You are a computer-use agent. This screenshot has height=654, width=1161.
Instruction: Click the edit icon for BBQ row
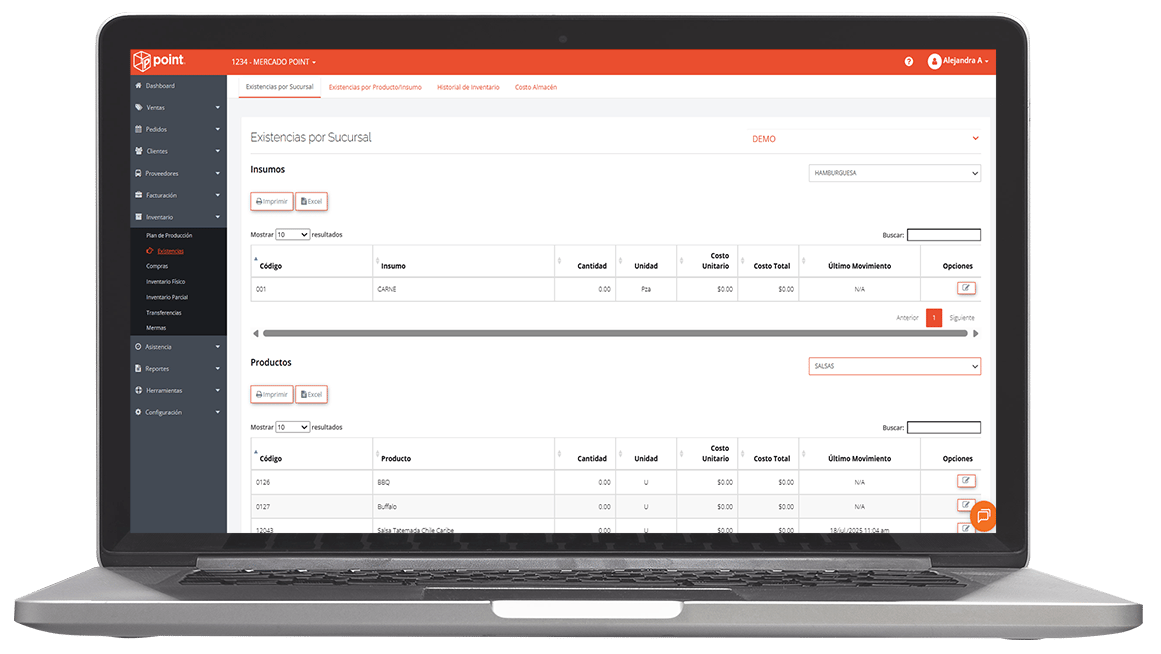pos(966,481)
